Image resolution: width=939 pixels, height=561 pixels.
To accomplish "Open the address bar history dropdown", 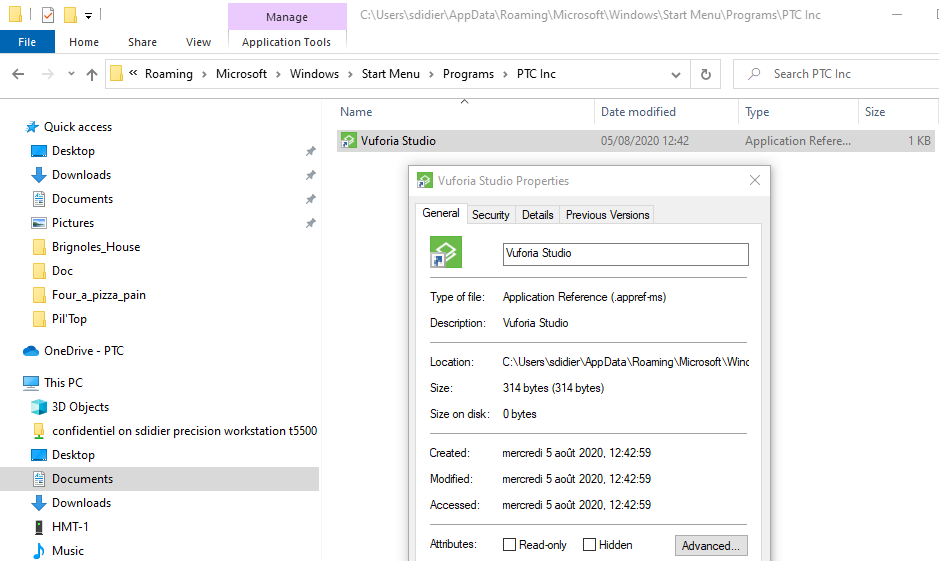I will [676, 74].
